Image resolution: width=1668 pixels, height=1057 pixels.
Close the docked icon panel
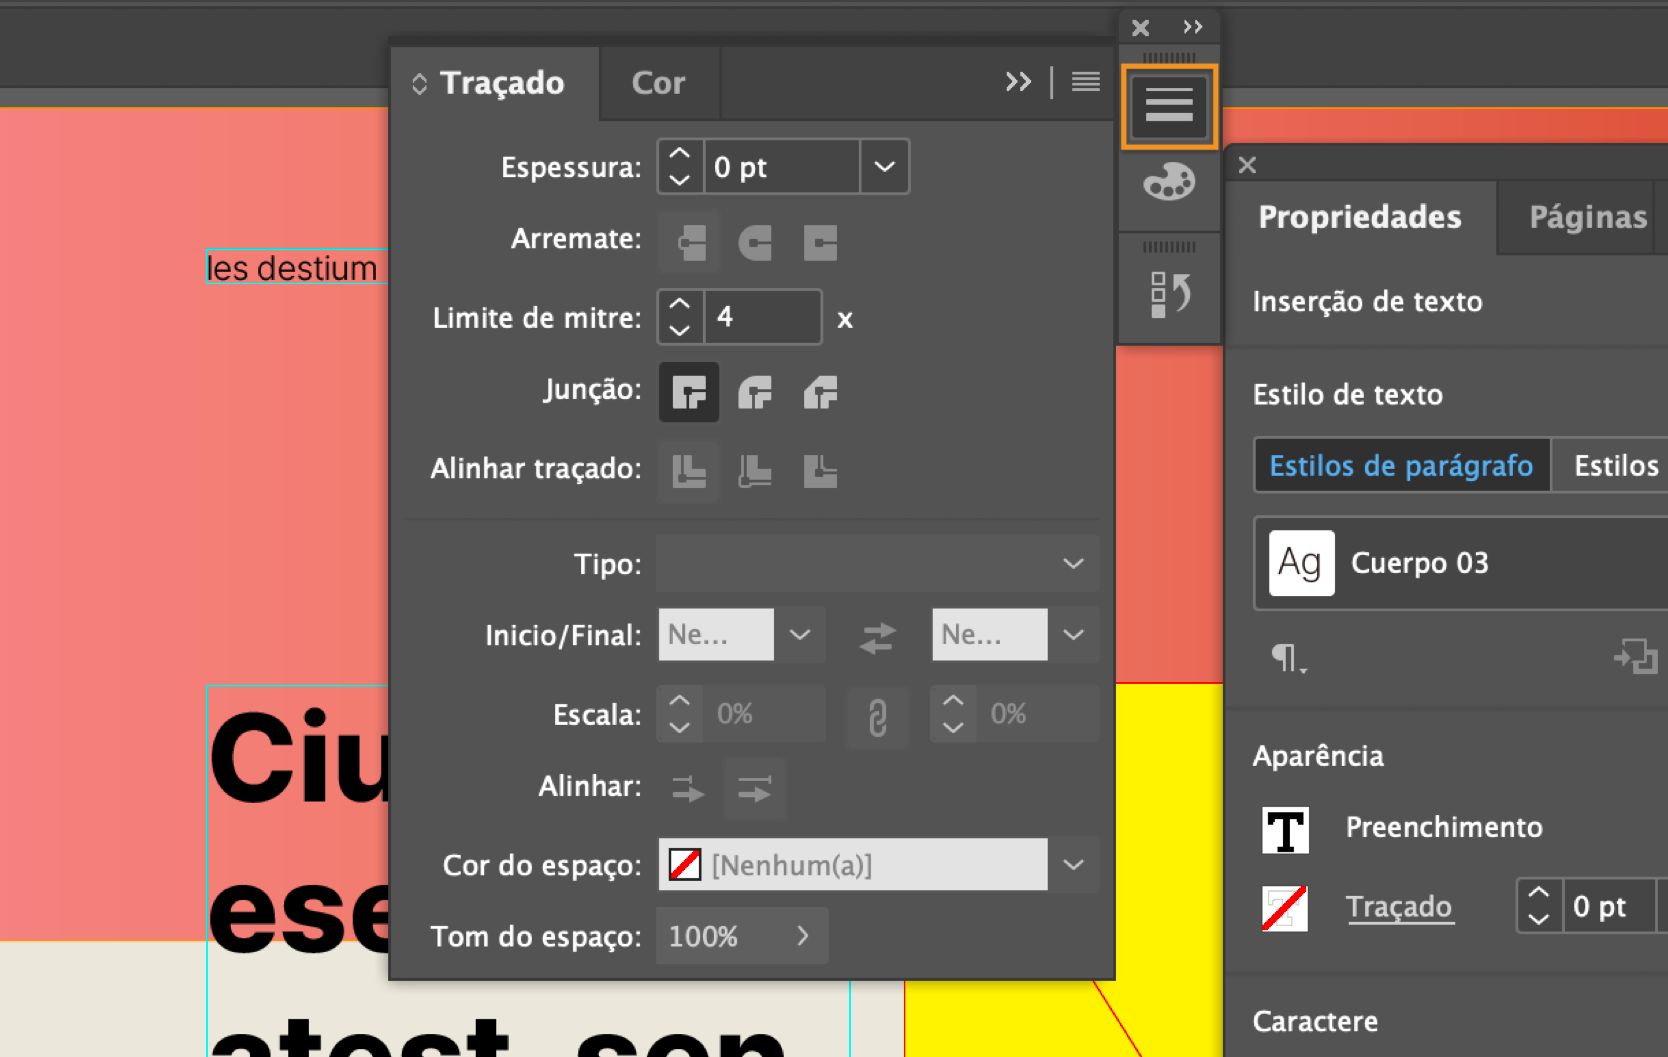pos(1140,28)
